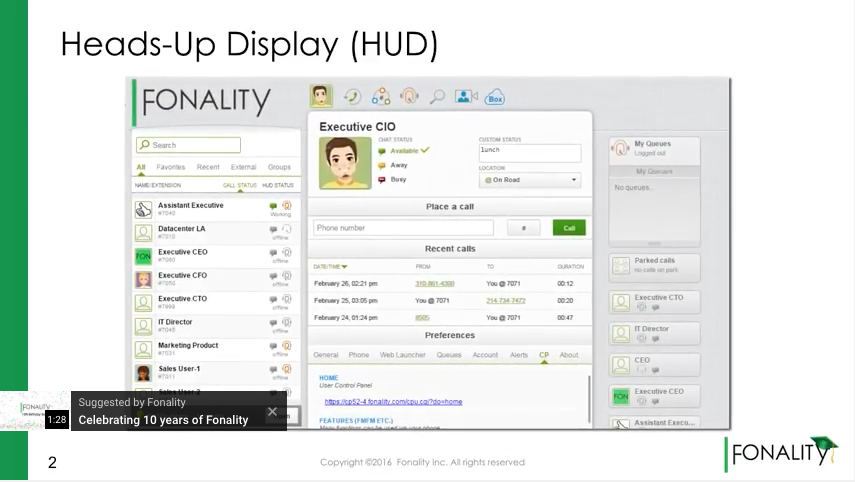This screenshot has height=482, width=855.
Task: Click IT Director avatar in right dock
Action: [621, 334]
